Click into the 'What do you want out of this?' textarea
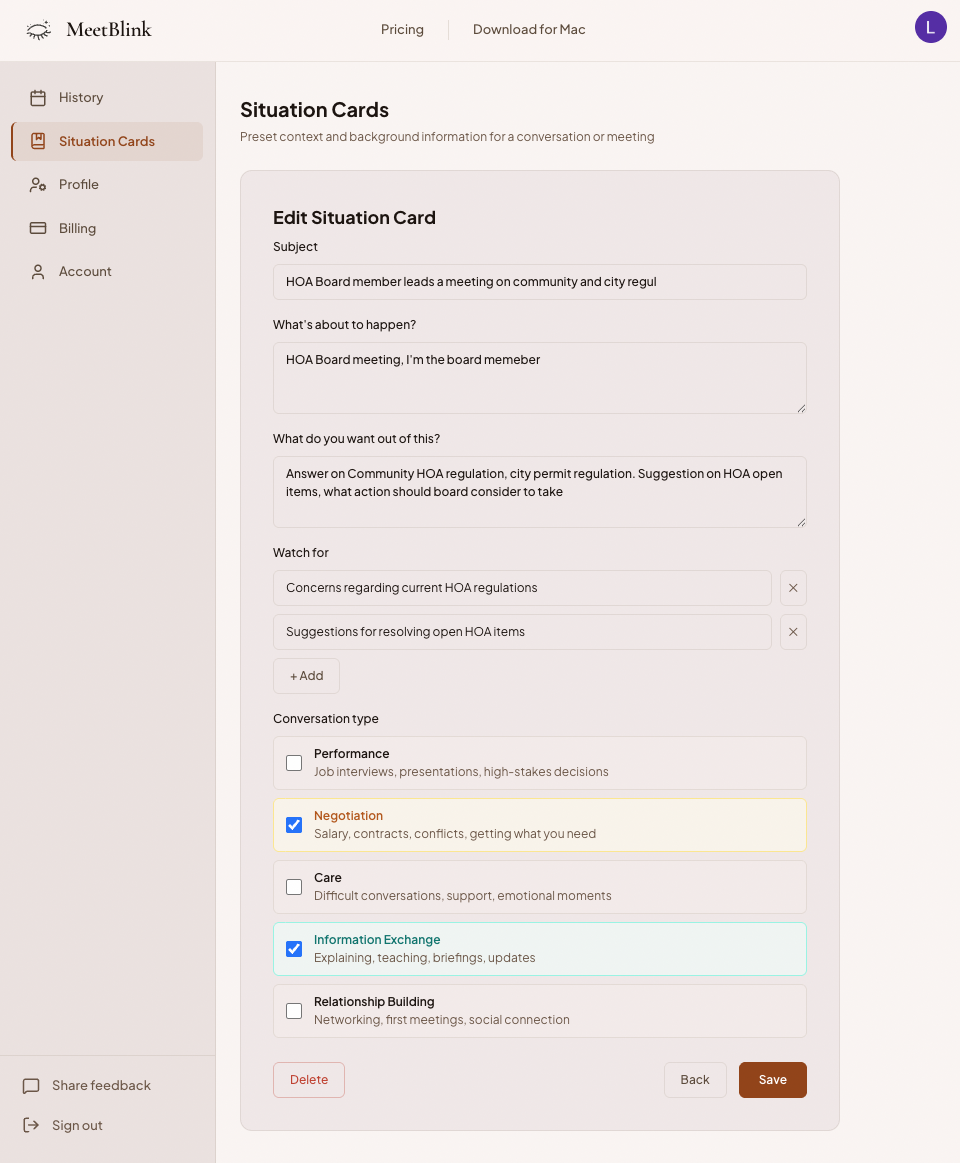This screenshot has height=1163, width=960. click(539, 492)
